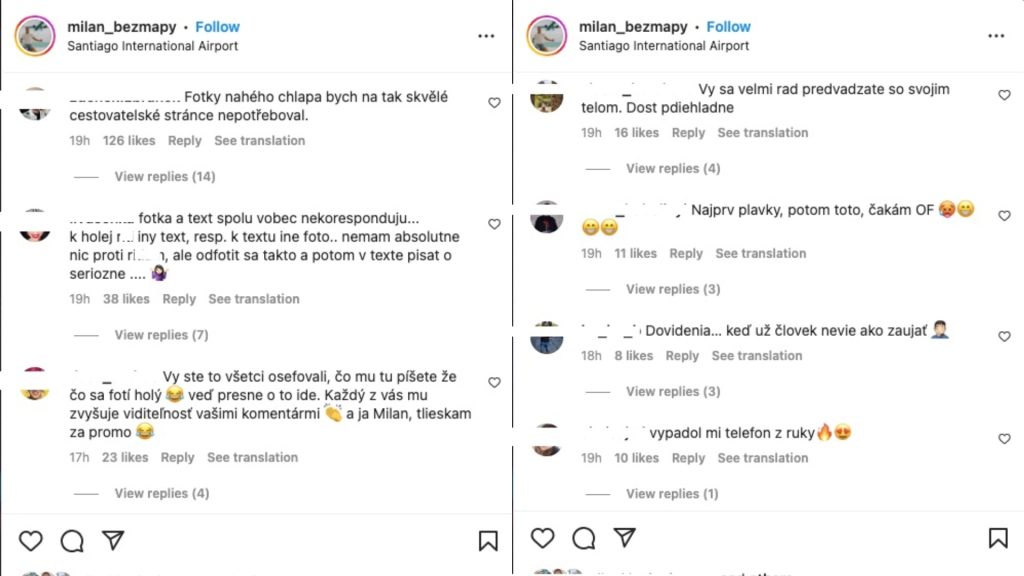
Task: Reply to the comment with 126 likes
Action: (185, 141)
